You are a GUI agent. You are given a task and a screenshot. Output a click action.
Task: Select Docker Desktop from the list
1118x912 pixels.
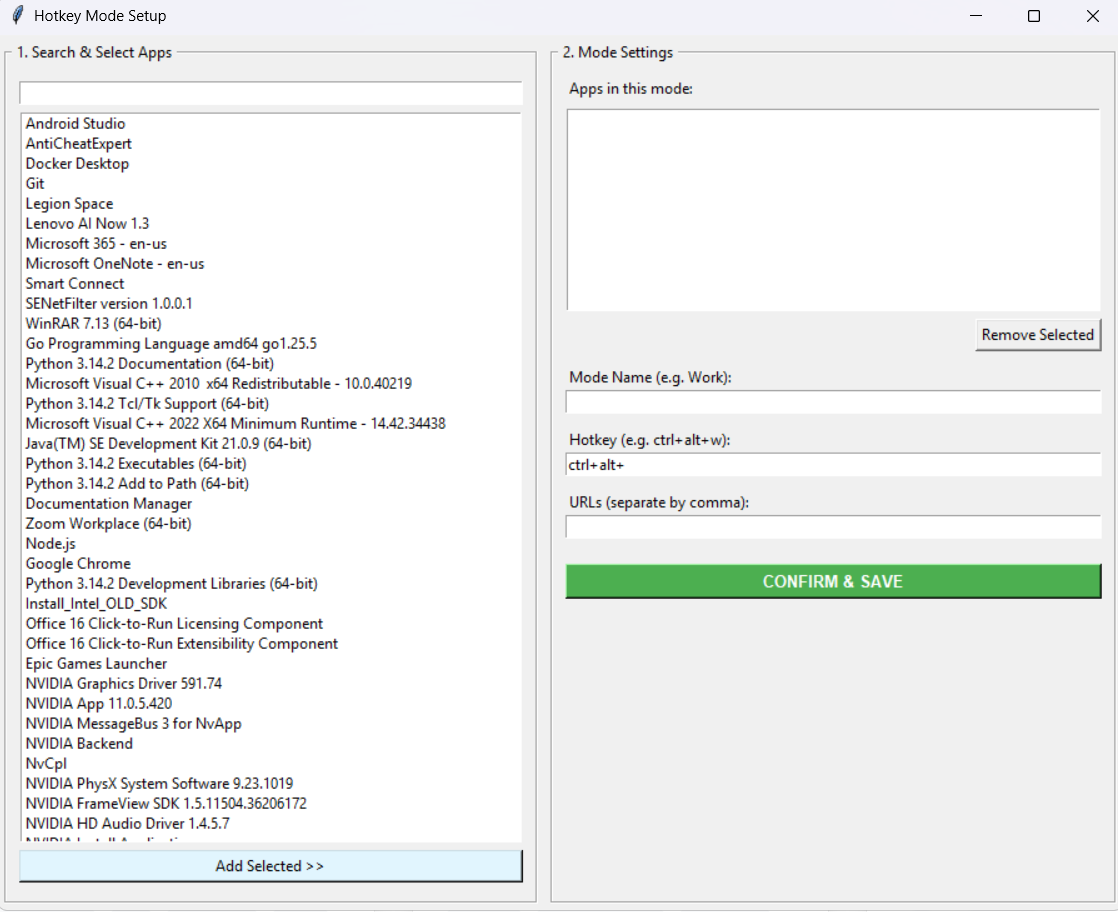coord(77,163)
